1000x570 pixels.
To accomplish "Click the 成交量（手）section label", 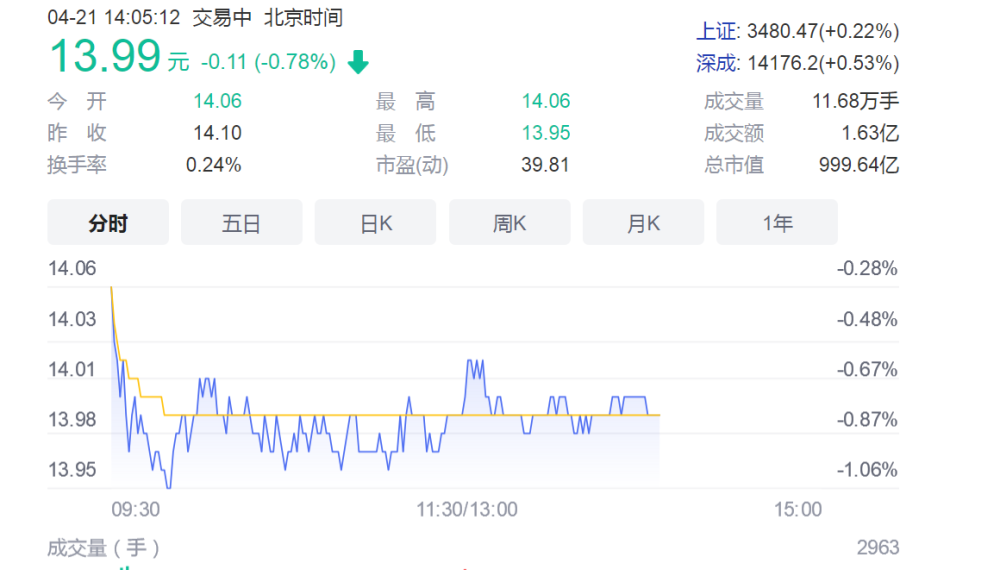I will tap(103, 548).
